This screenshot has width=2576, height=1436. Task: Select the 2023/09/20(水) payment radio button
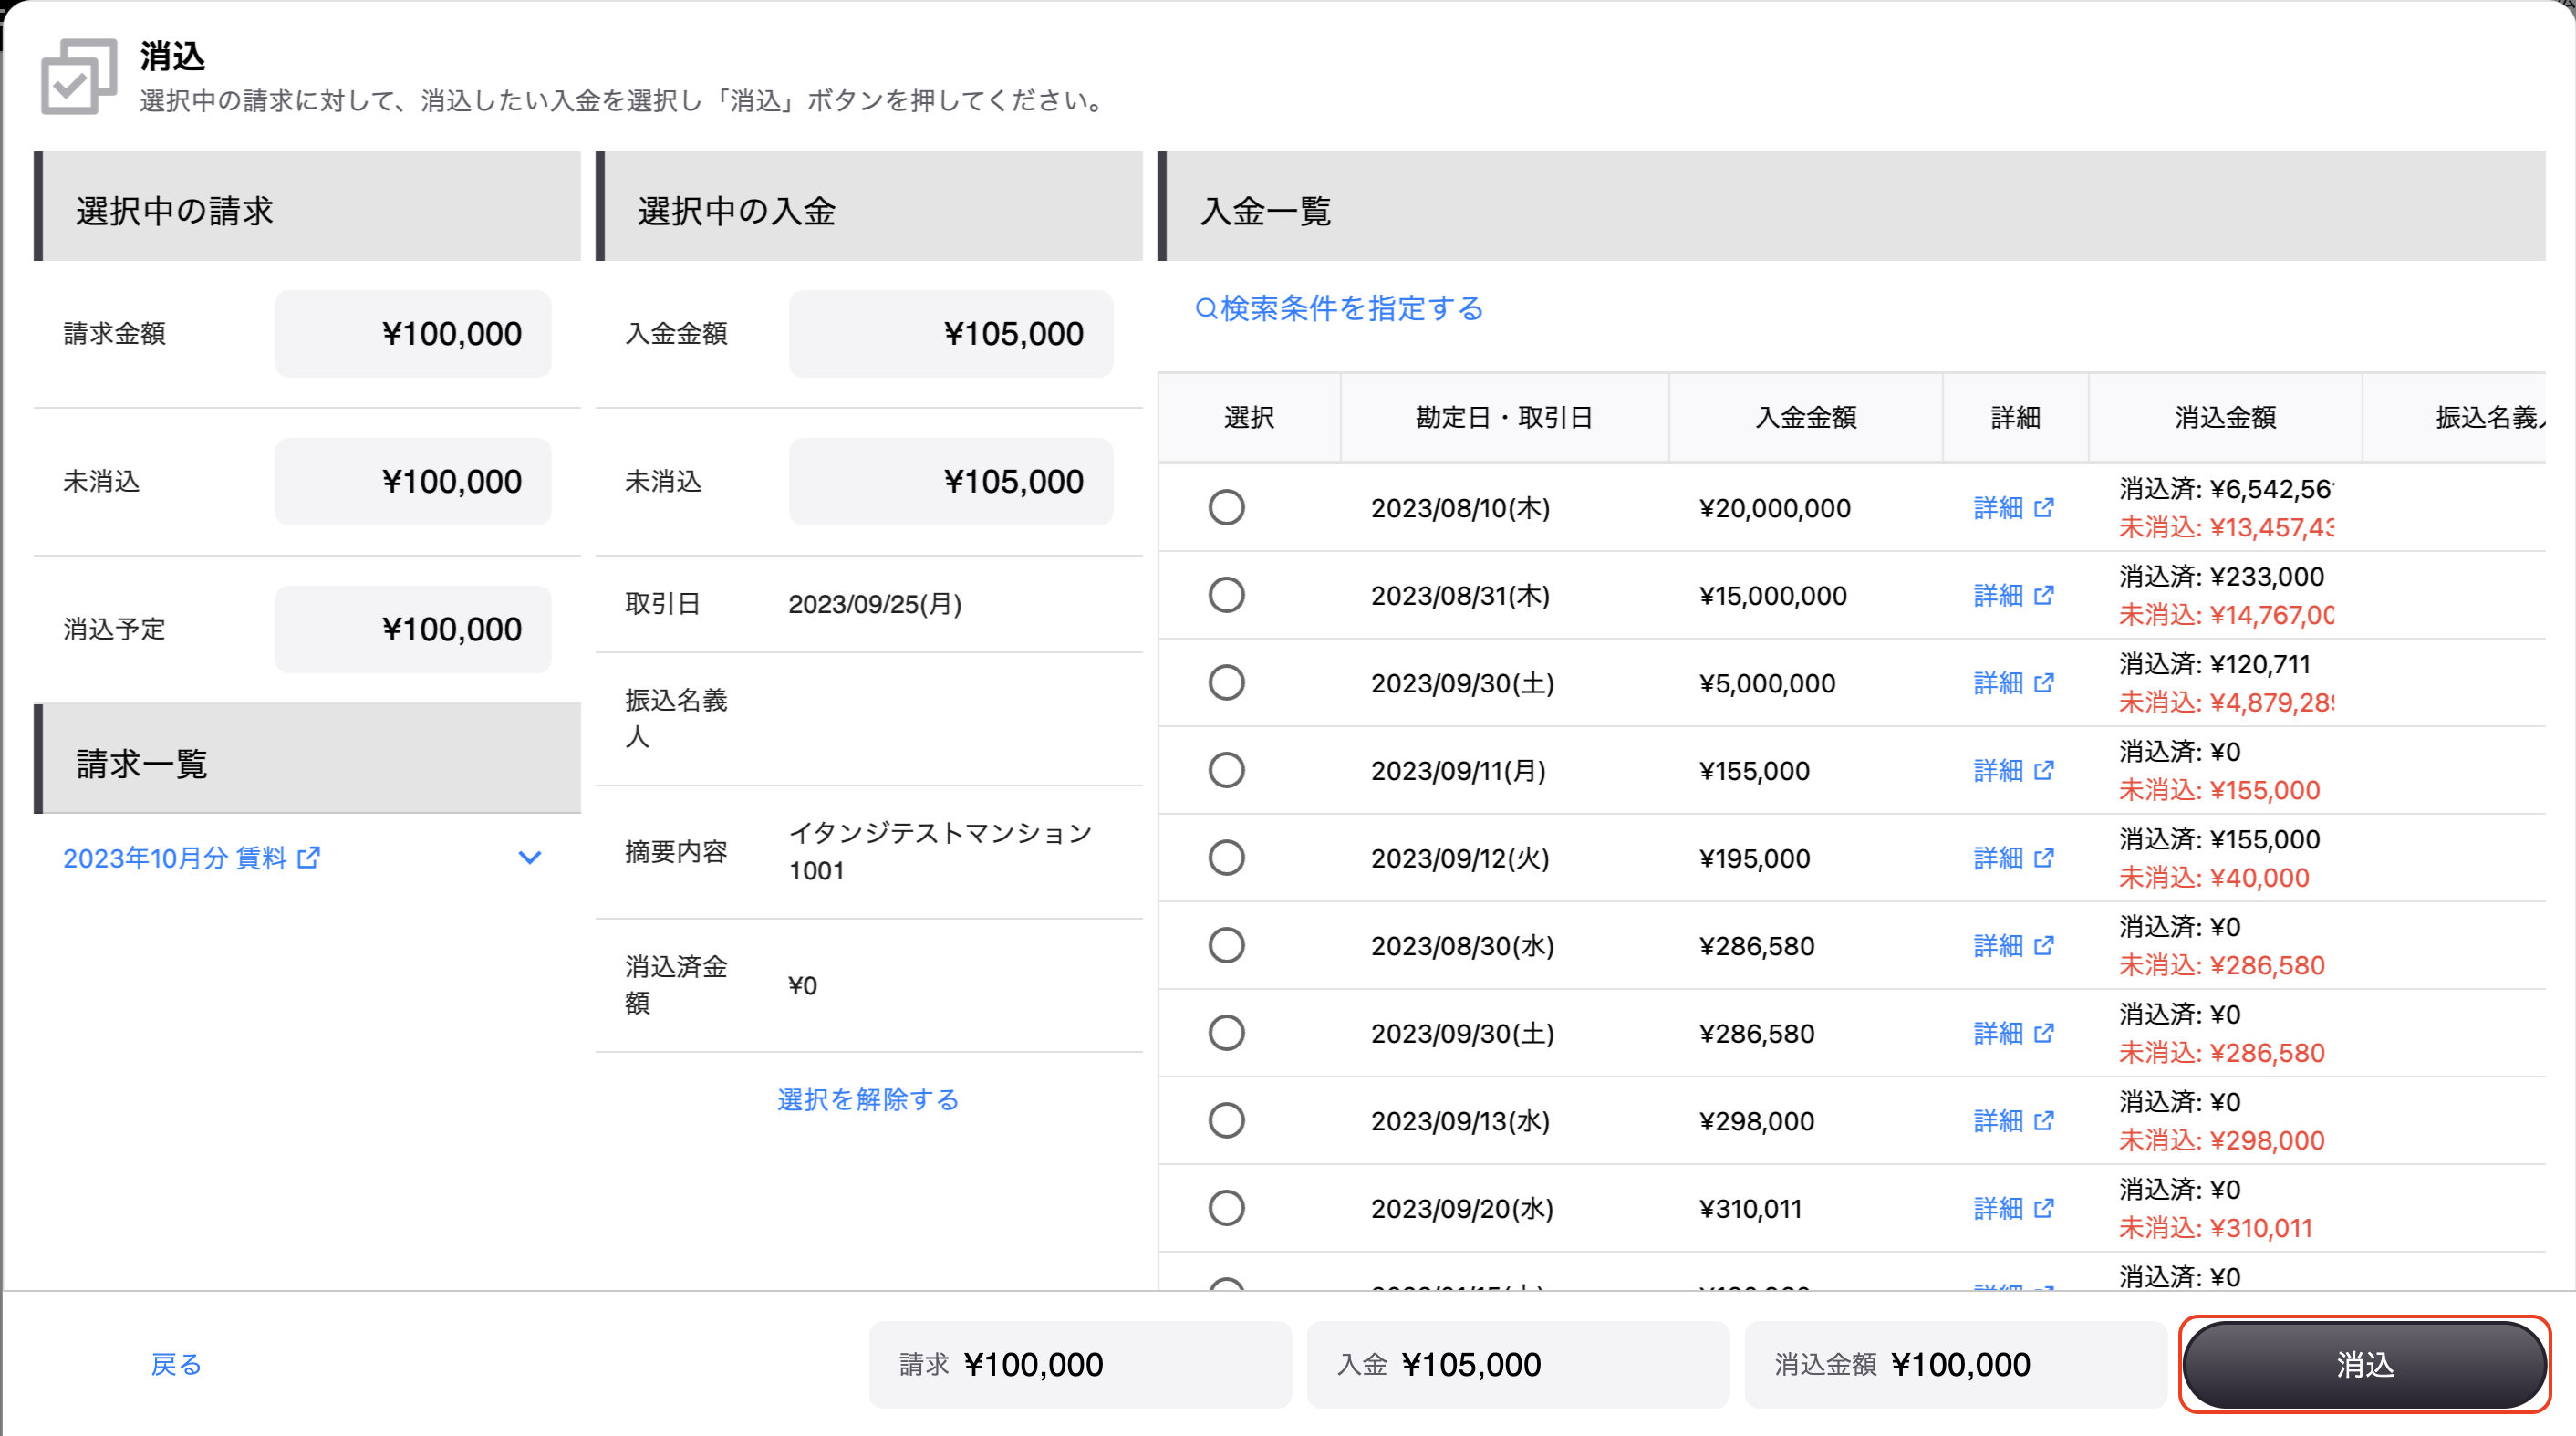click(x=1226, y=1209)
